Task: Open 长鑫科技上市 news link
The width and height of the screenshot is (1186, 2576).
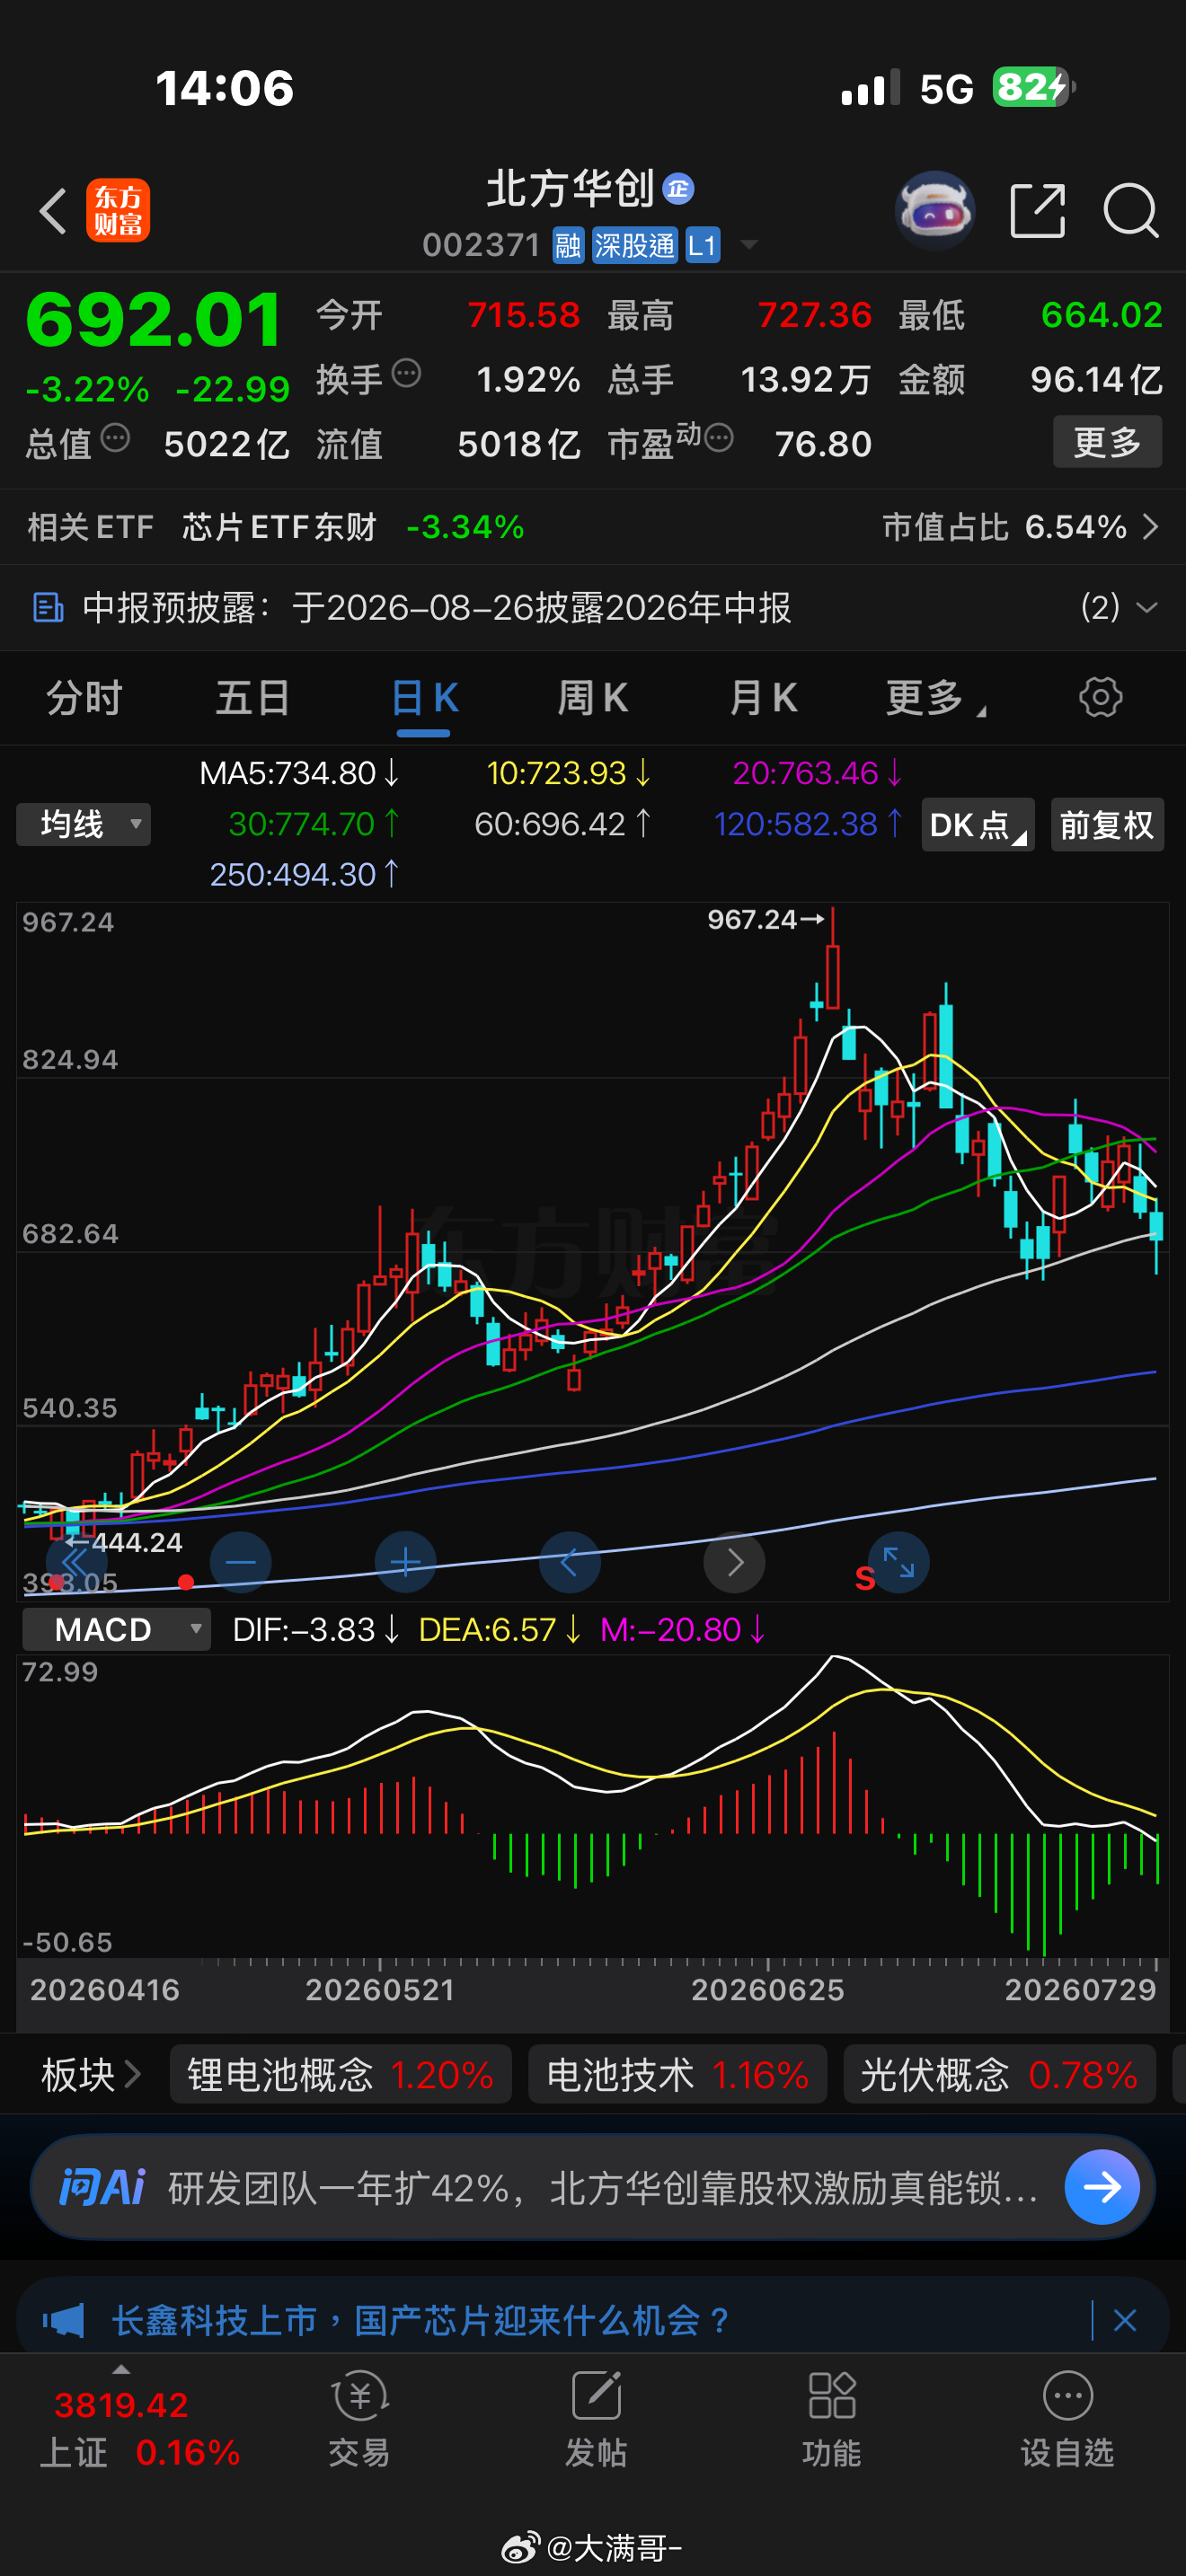Action: (x=420, y=2321)
